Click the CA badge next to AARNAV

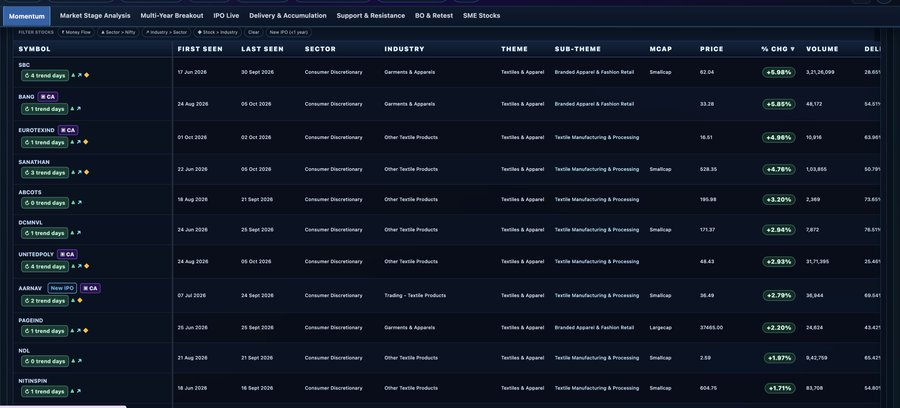click(x=90, y=288)
